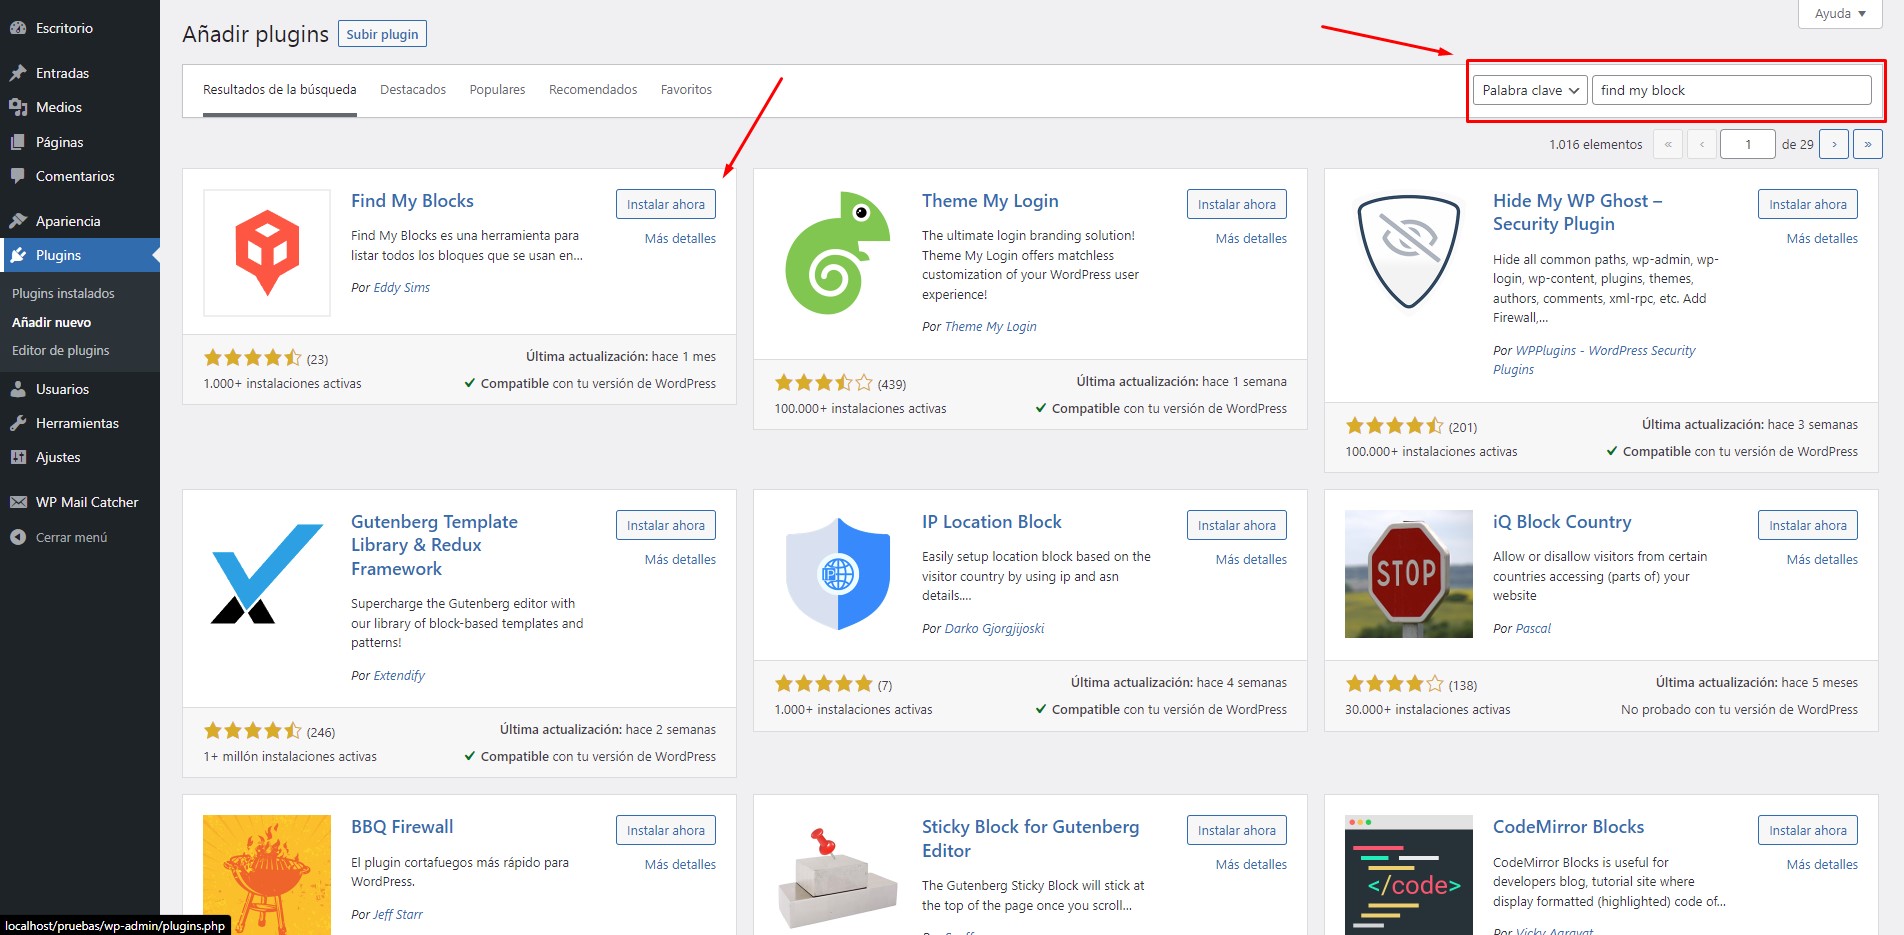Screen dimensions: 1904x935
Task: Install IP Location Block plugin
Action: pos(1237,525)
